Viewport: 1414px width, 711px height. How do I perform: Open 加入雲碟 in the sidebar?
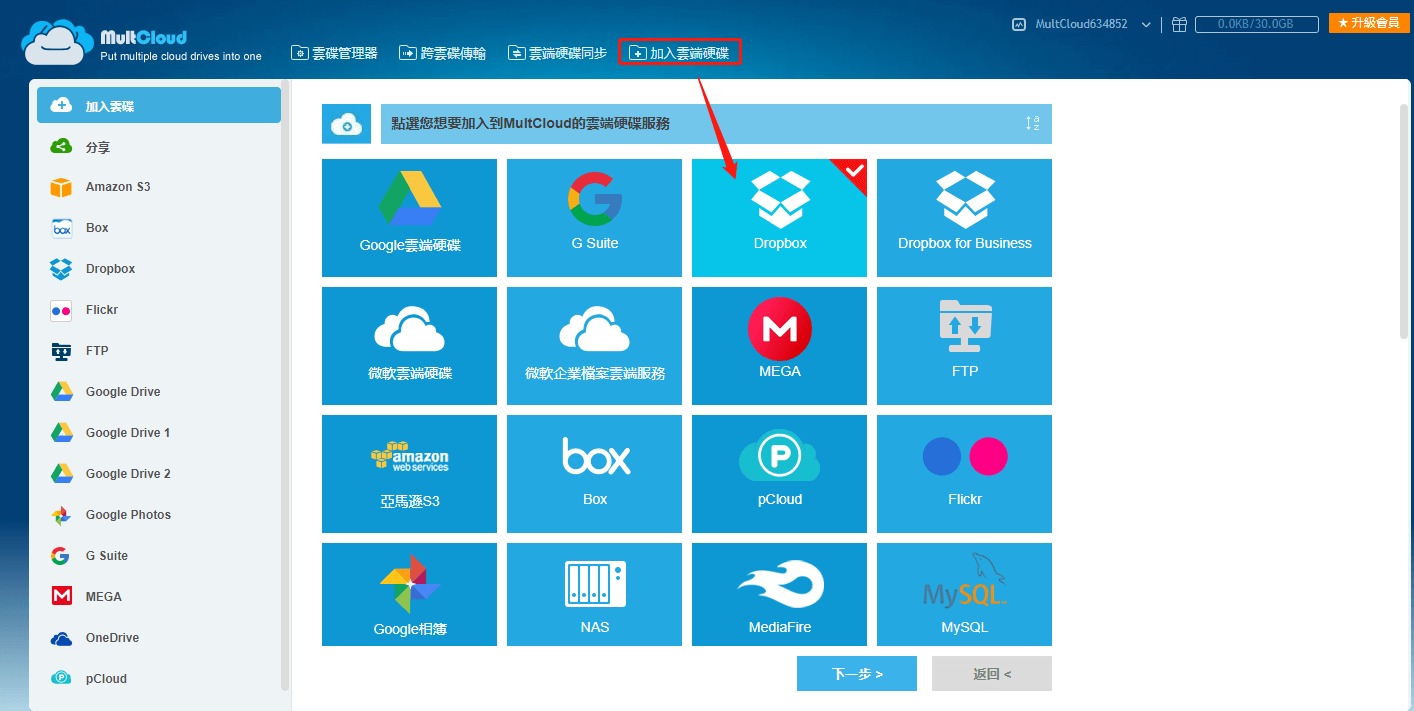[159, 105]
